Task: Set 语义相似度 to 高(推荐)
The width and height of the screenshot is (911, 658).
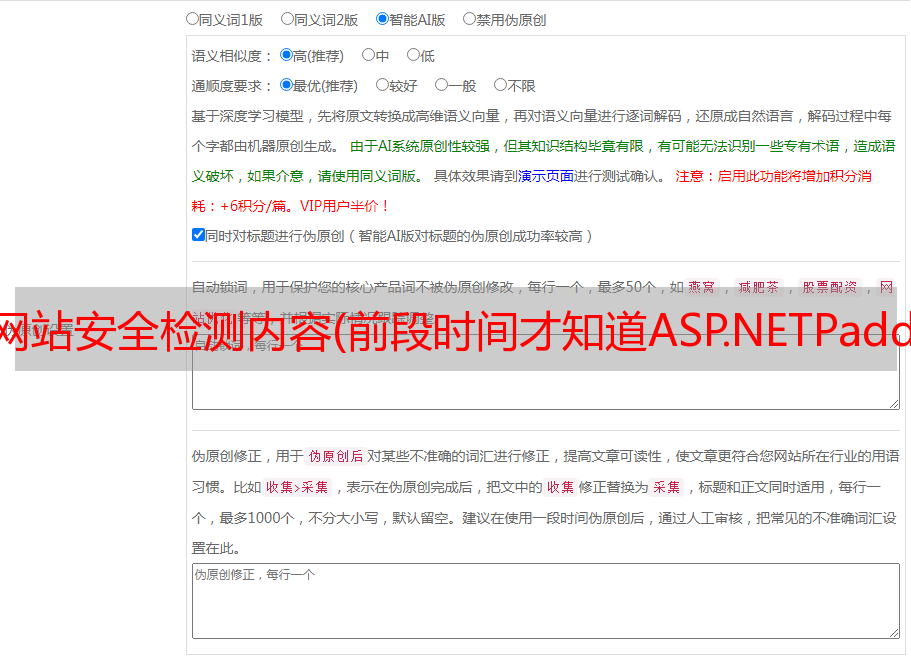Action: click(x=286, y=55)
